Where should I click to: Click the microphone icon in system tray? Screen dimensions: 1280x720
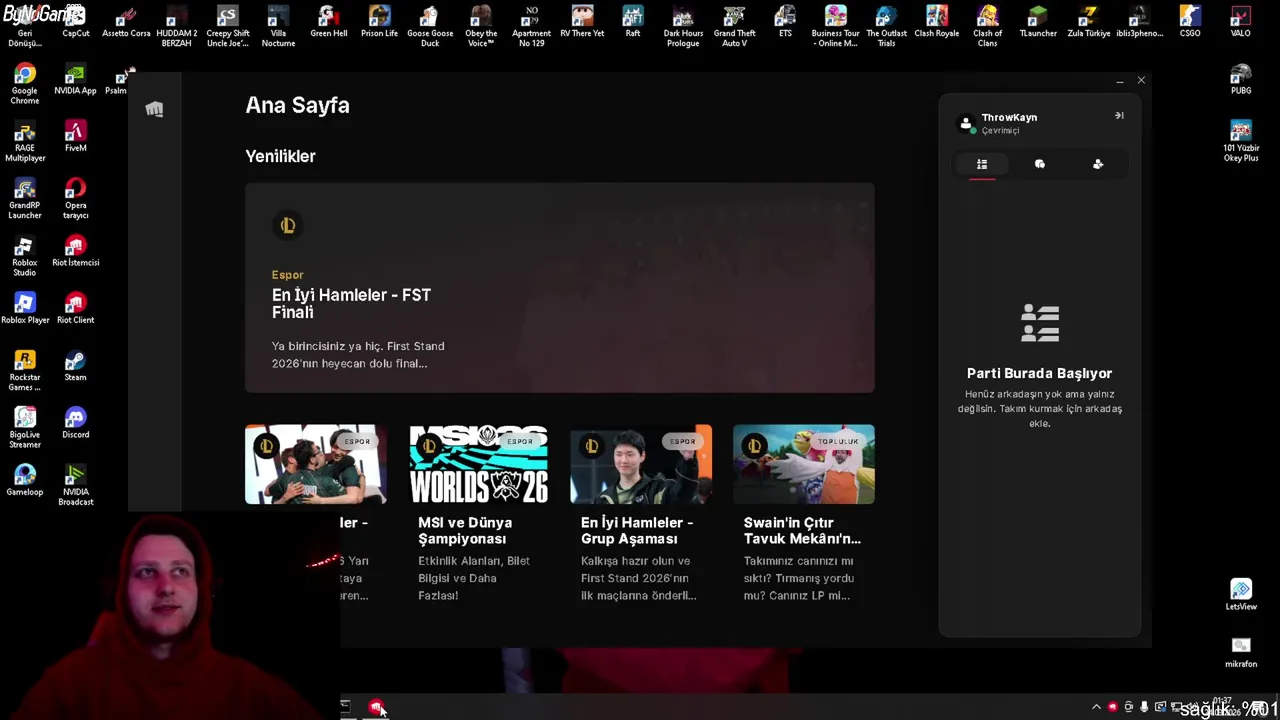(x=1144, y=707)
